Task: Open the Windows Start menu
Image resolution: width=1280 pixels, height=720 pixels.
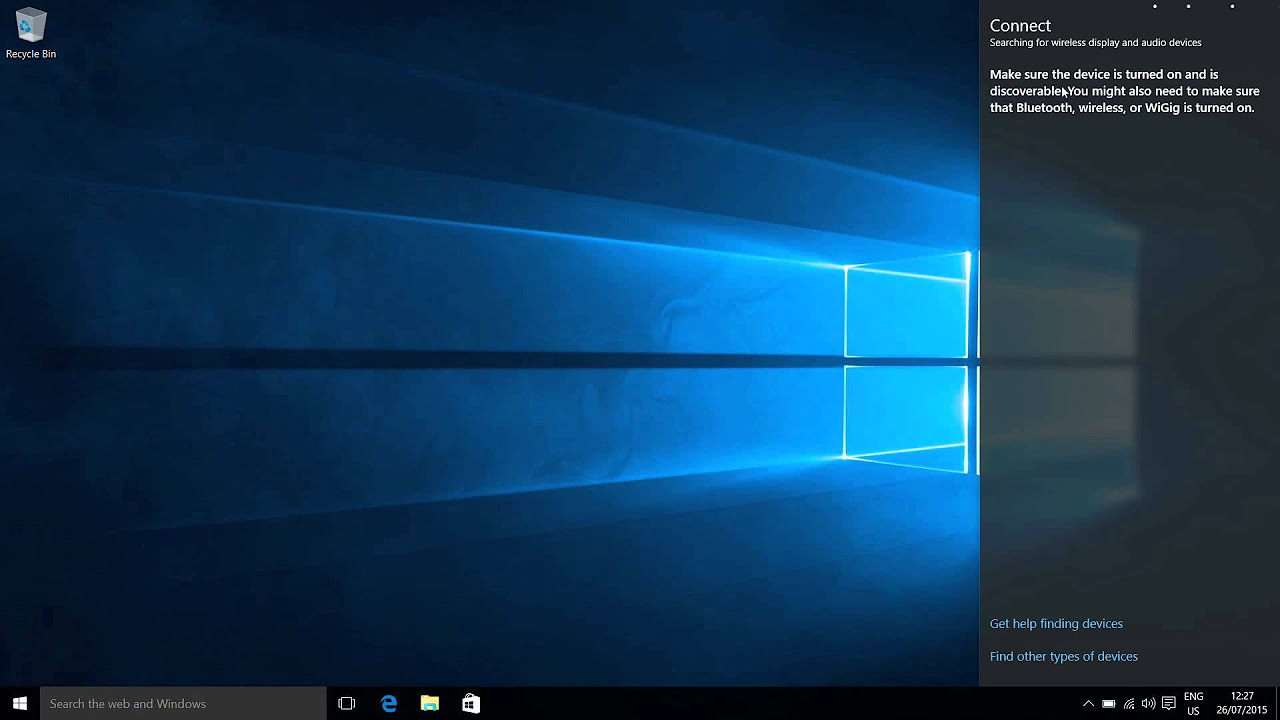Action: coord(20,704)
